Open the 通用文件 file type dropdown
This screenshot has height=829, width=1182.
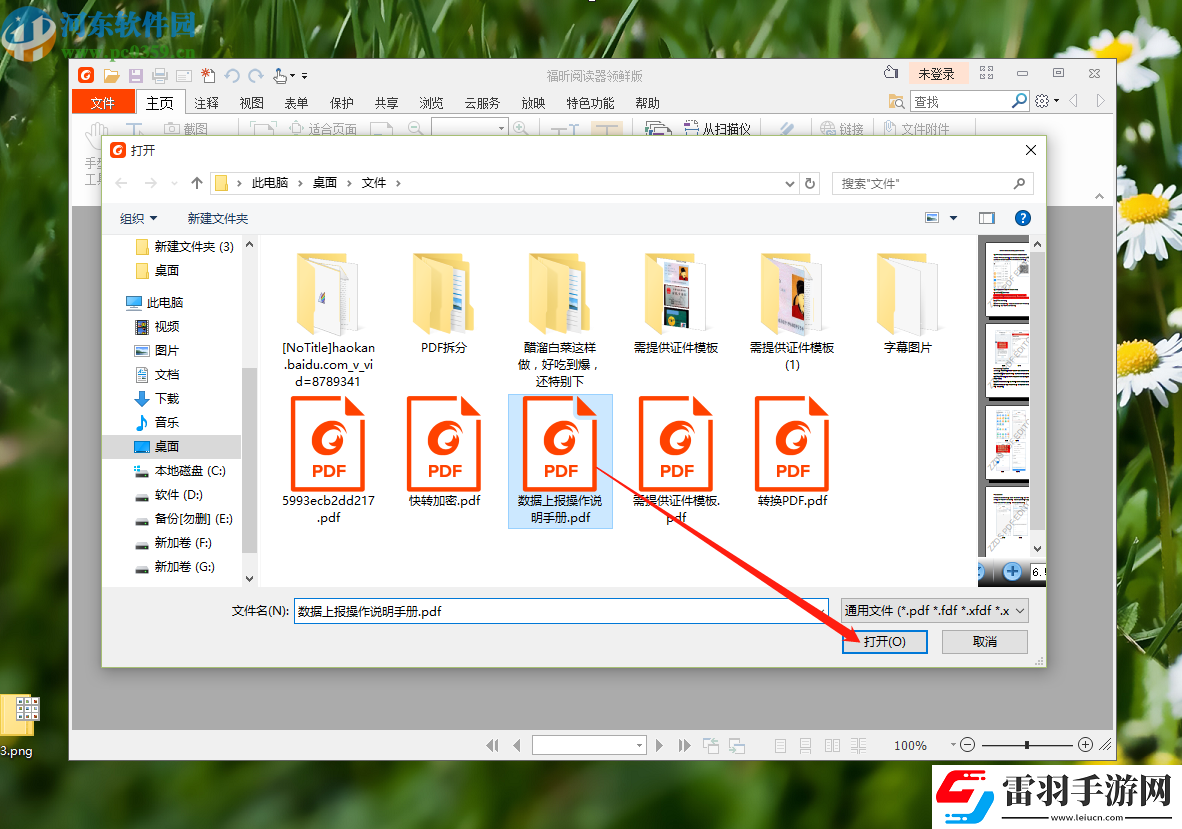935,610
